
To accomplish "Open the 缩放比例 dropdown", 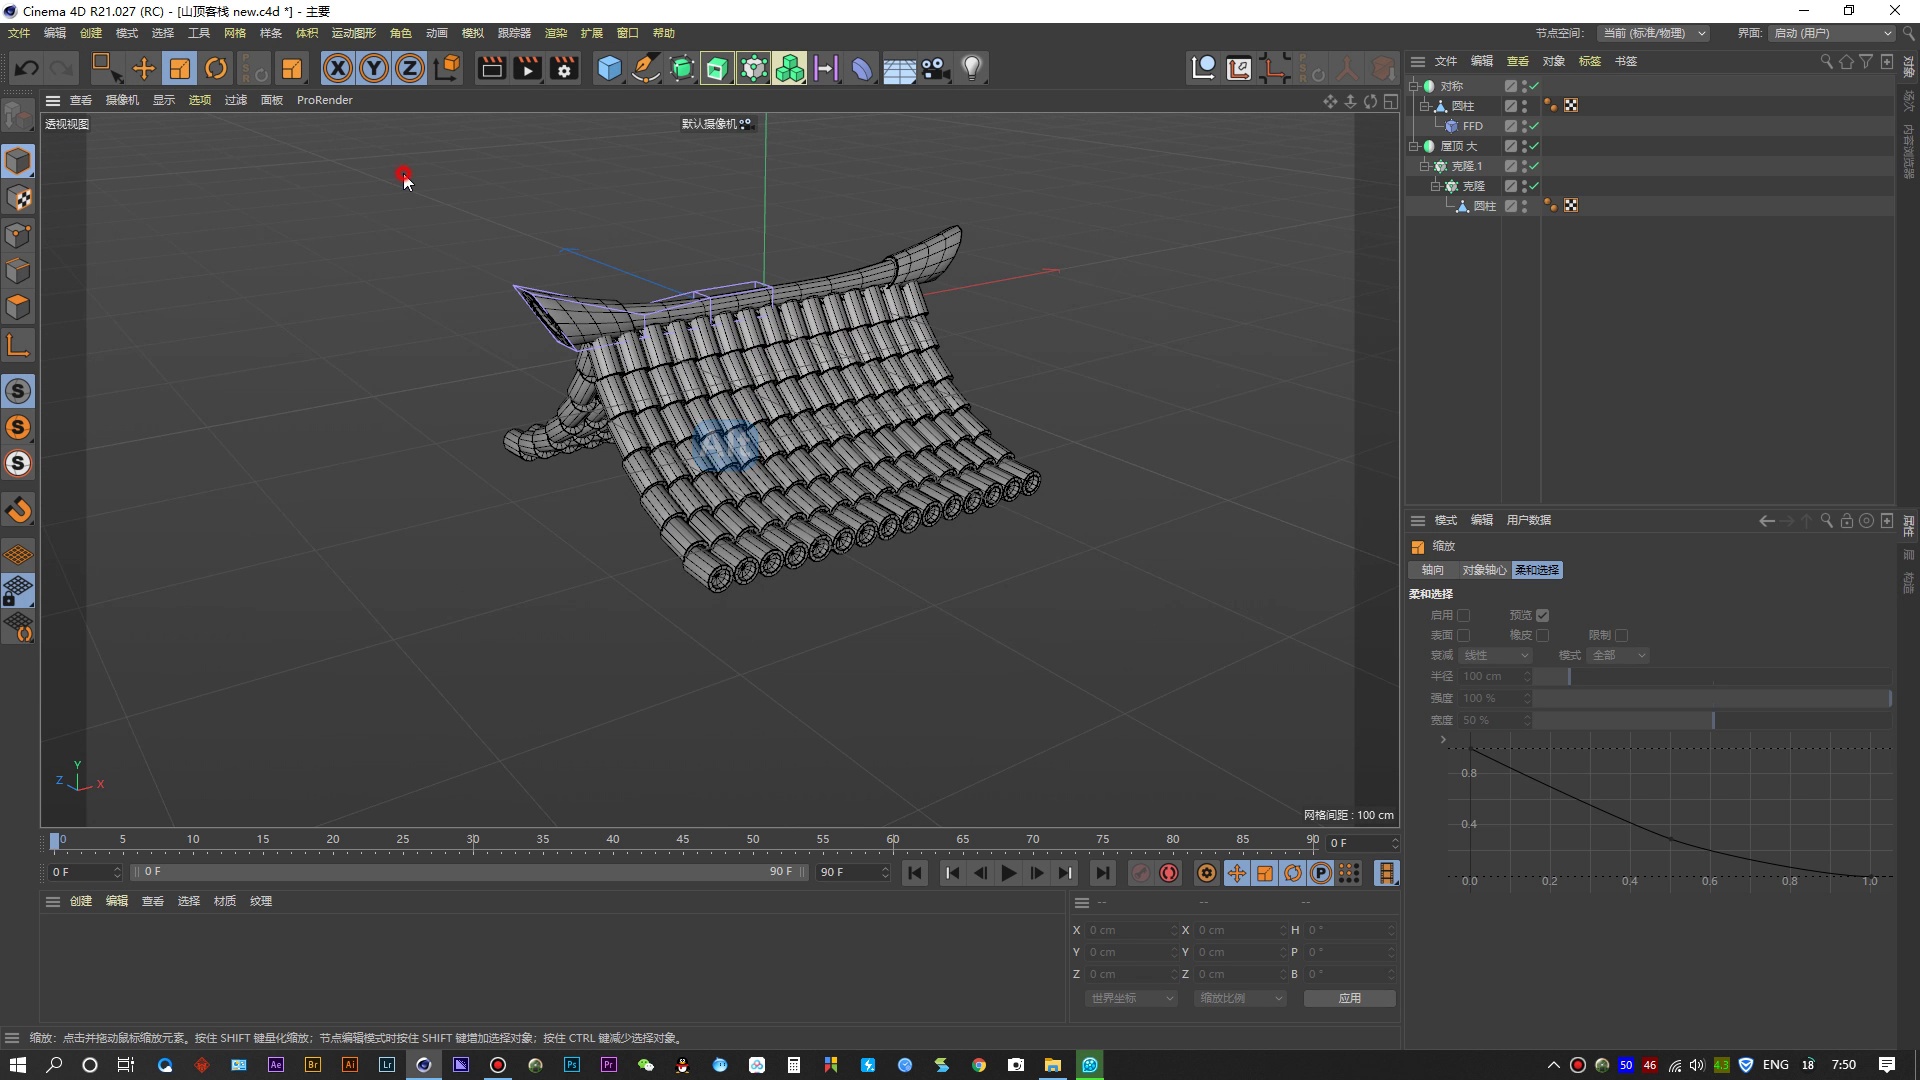I will [x=1241, y=998].
